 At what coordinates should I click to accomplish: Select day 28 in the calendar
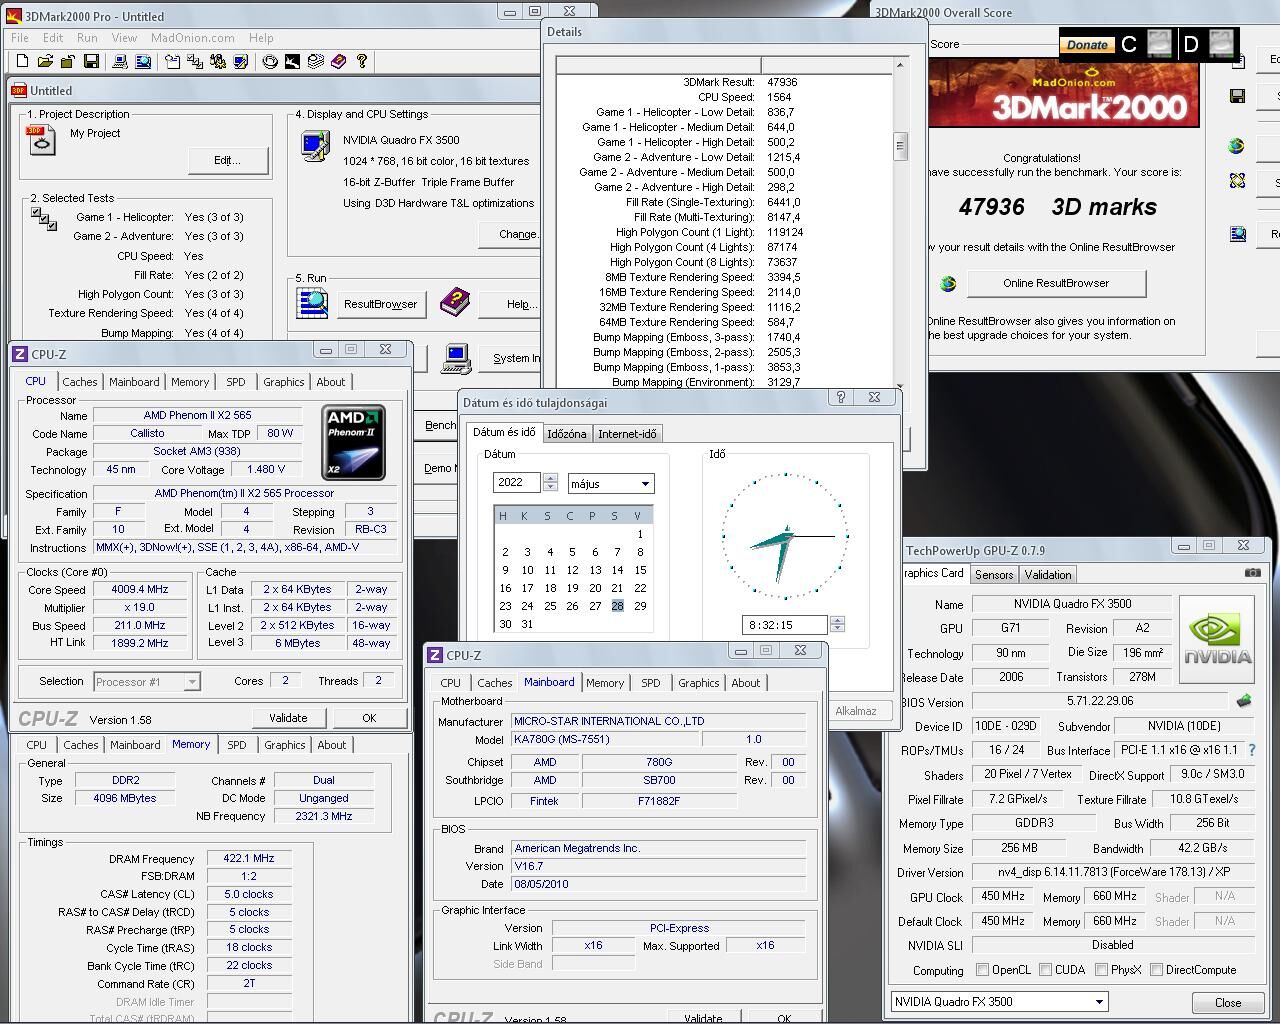[618, 606]
